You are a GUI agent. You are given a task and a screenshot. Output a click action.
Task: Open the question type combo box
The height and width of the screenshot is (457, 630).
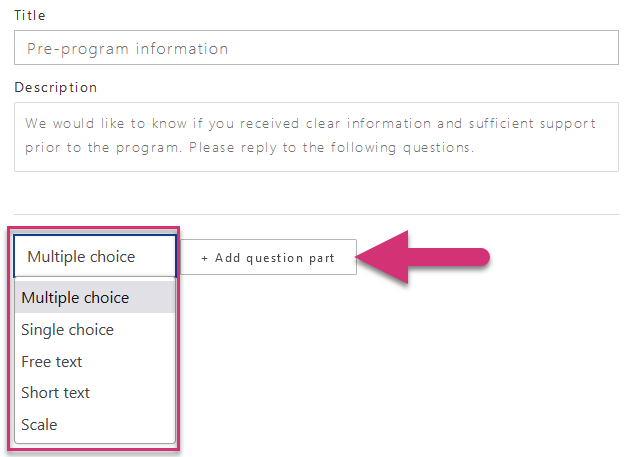pos(95,257)
